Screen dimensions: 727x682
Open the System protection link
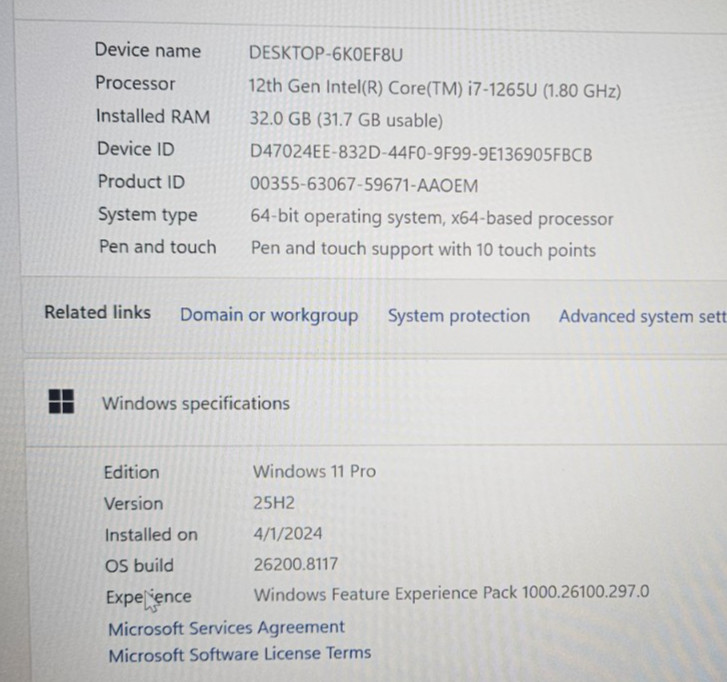click(x=459, y=316)
